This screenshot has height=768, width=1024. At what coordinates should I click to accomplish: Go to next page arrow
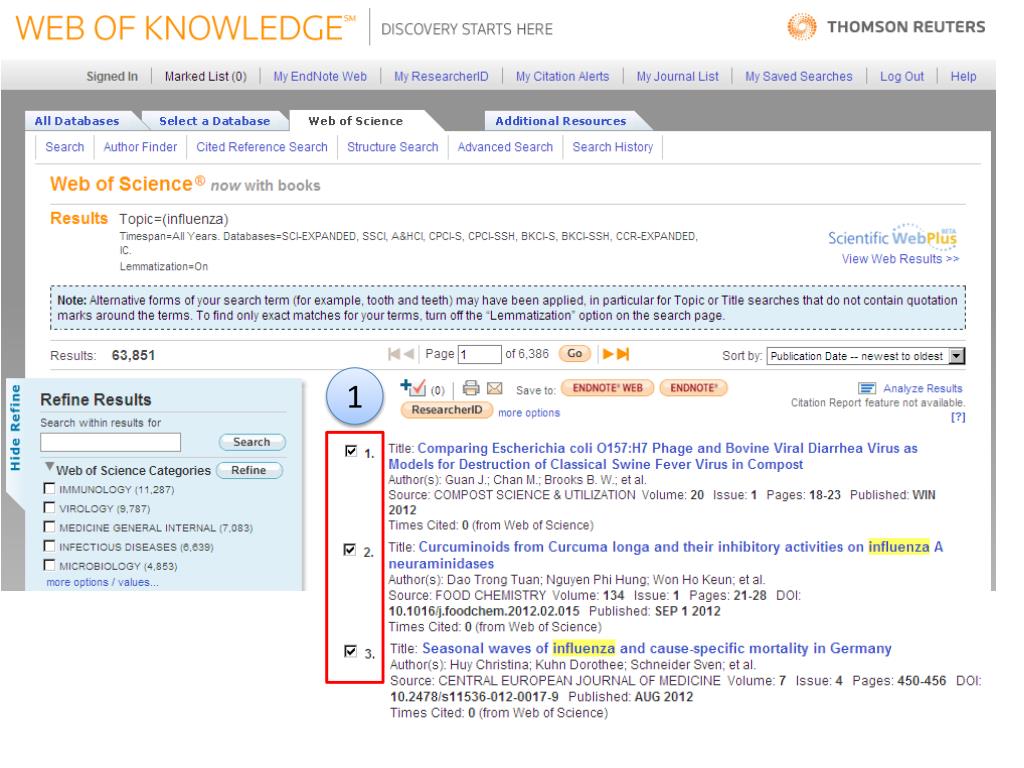607,354
